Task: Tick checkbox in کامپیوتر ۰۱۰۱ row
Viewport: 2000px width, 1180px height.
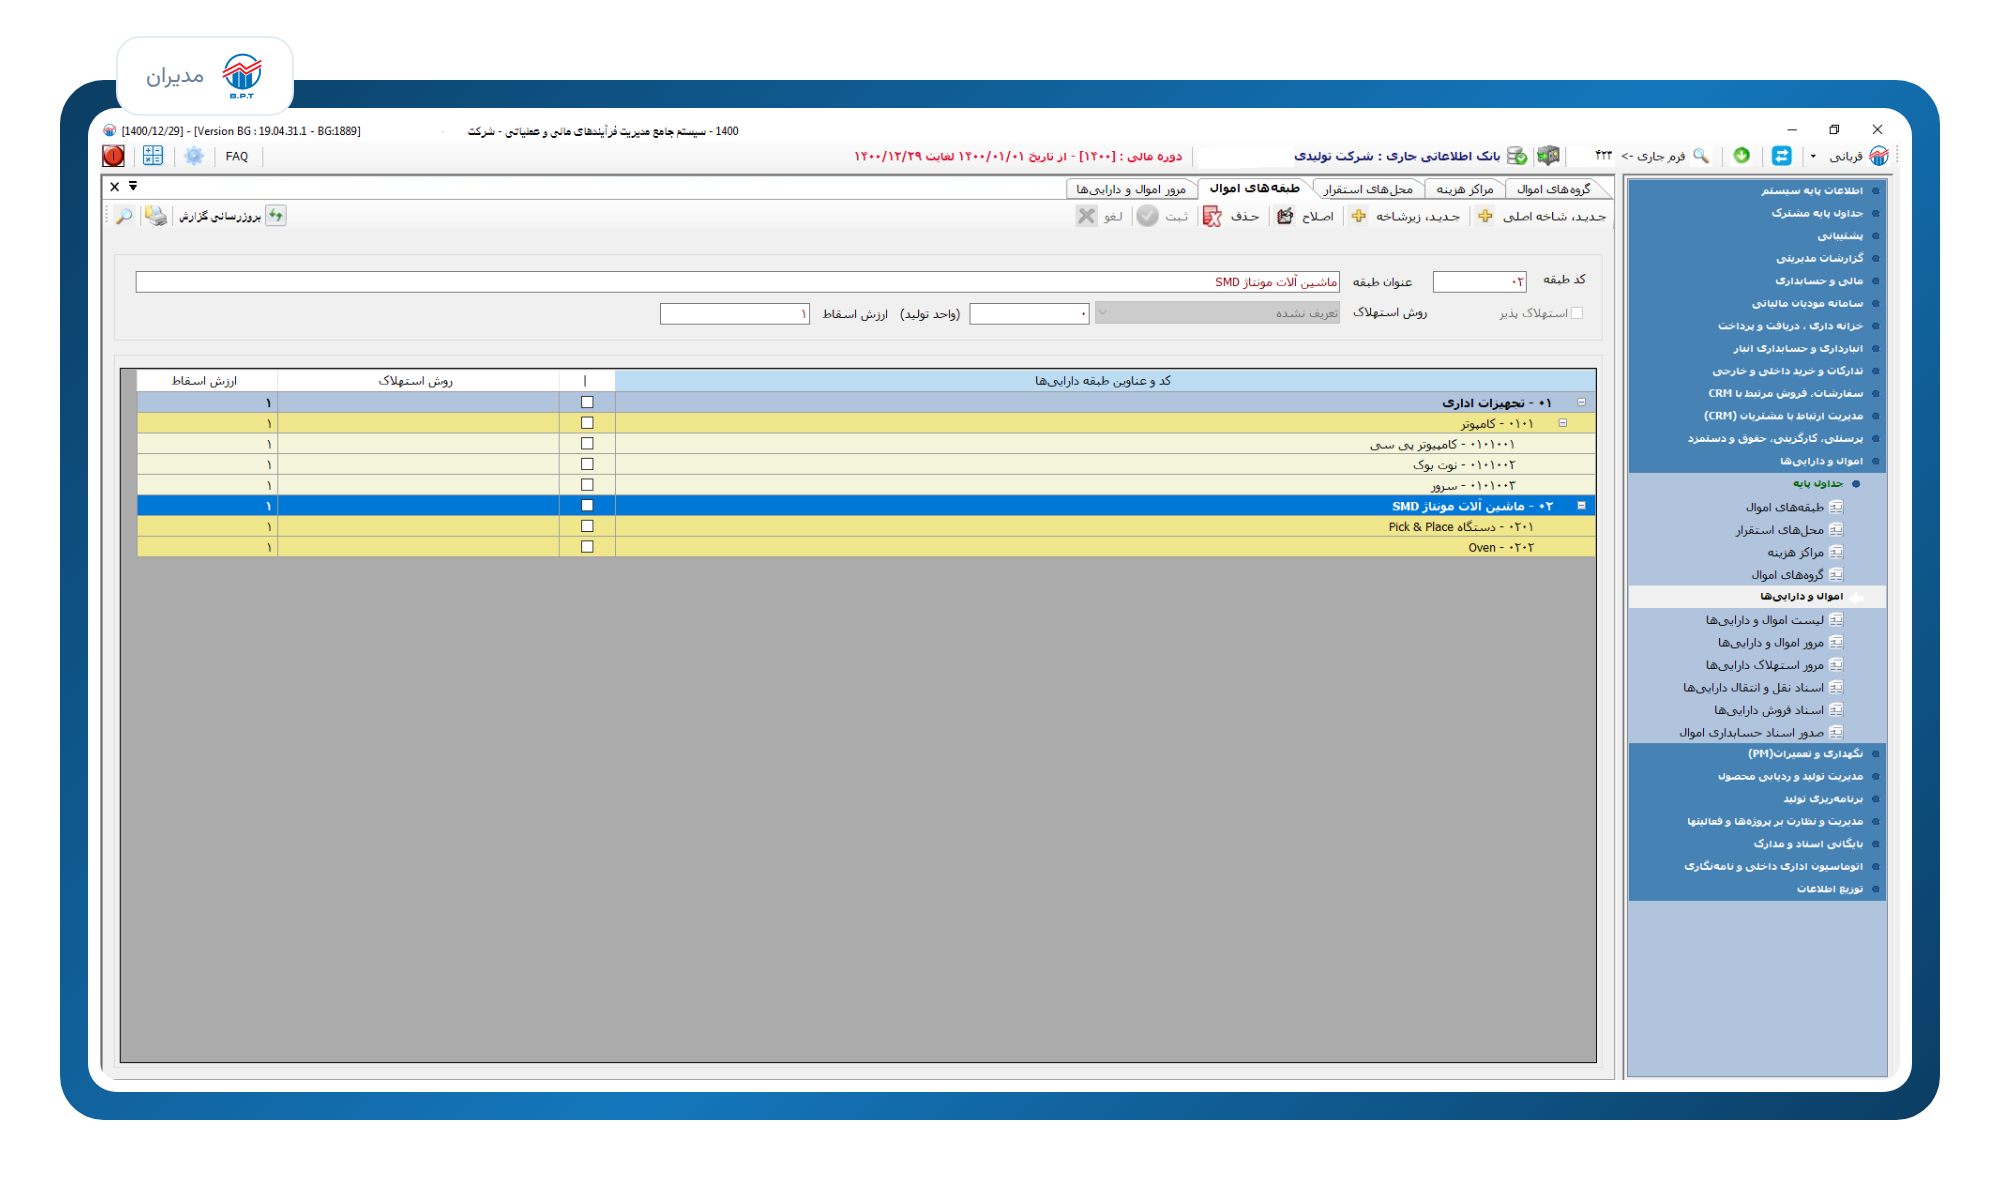Action: pyautogui.click(x=587, y=423)
